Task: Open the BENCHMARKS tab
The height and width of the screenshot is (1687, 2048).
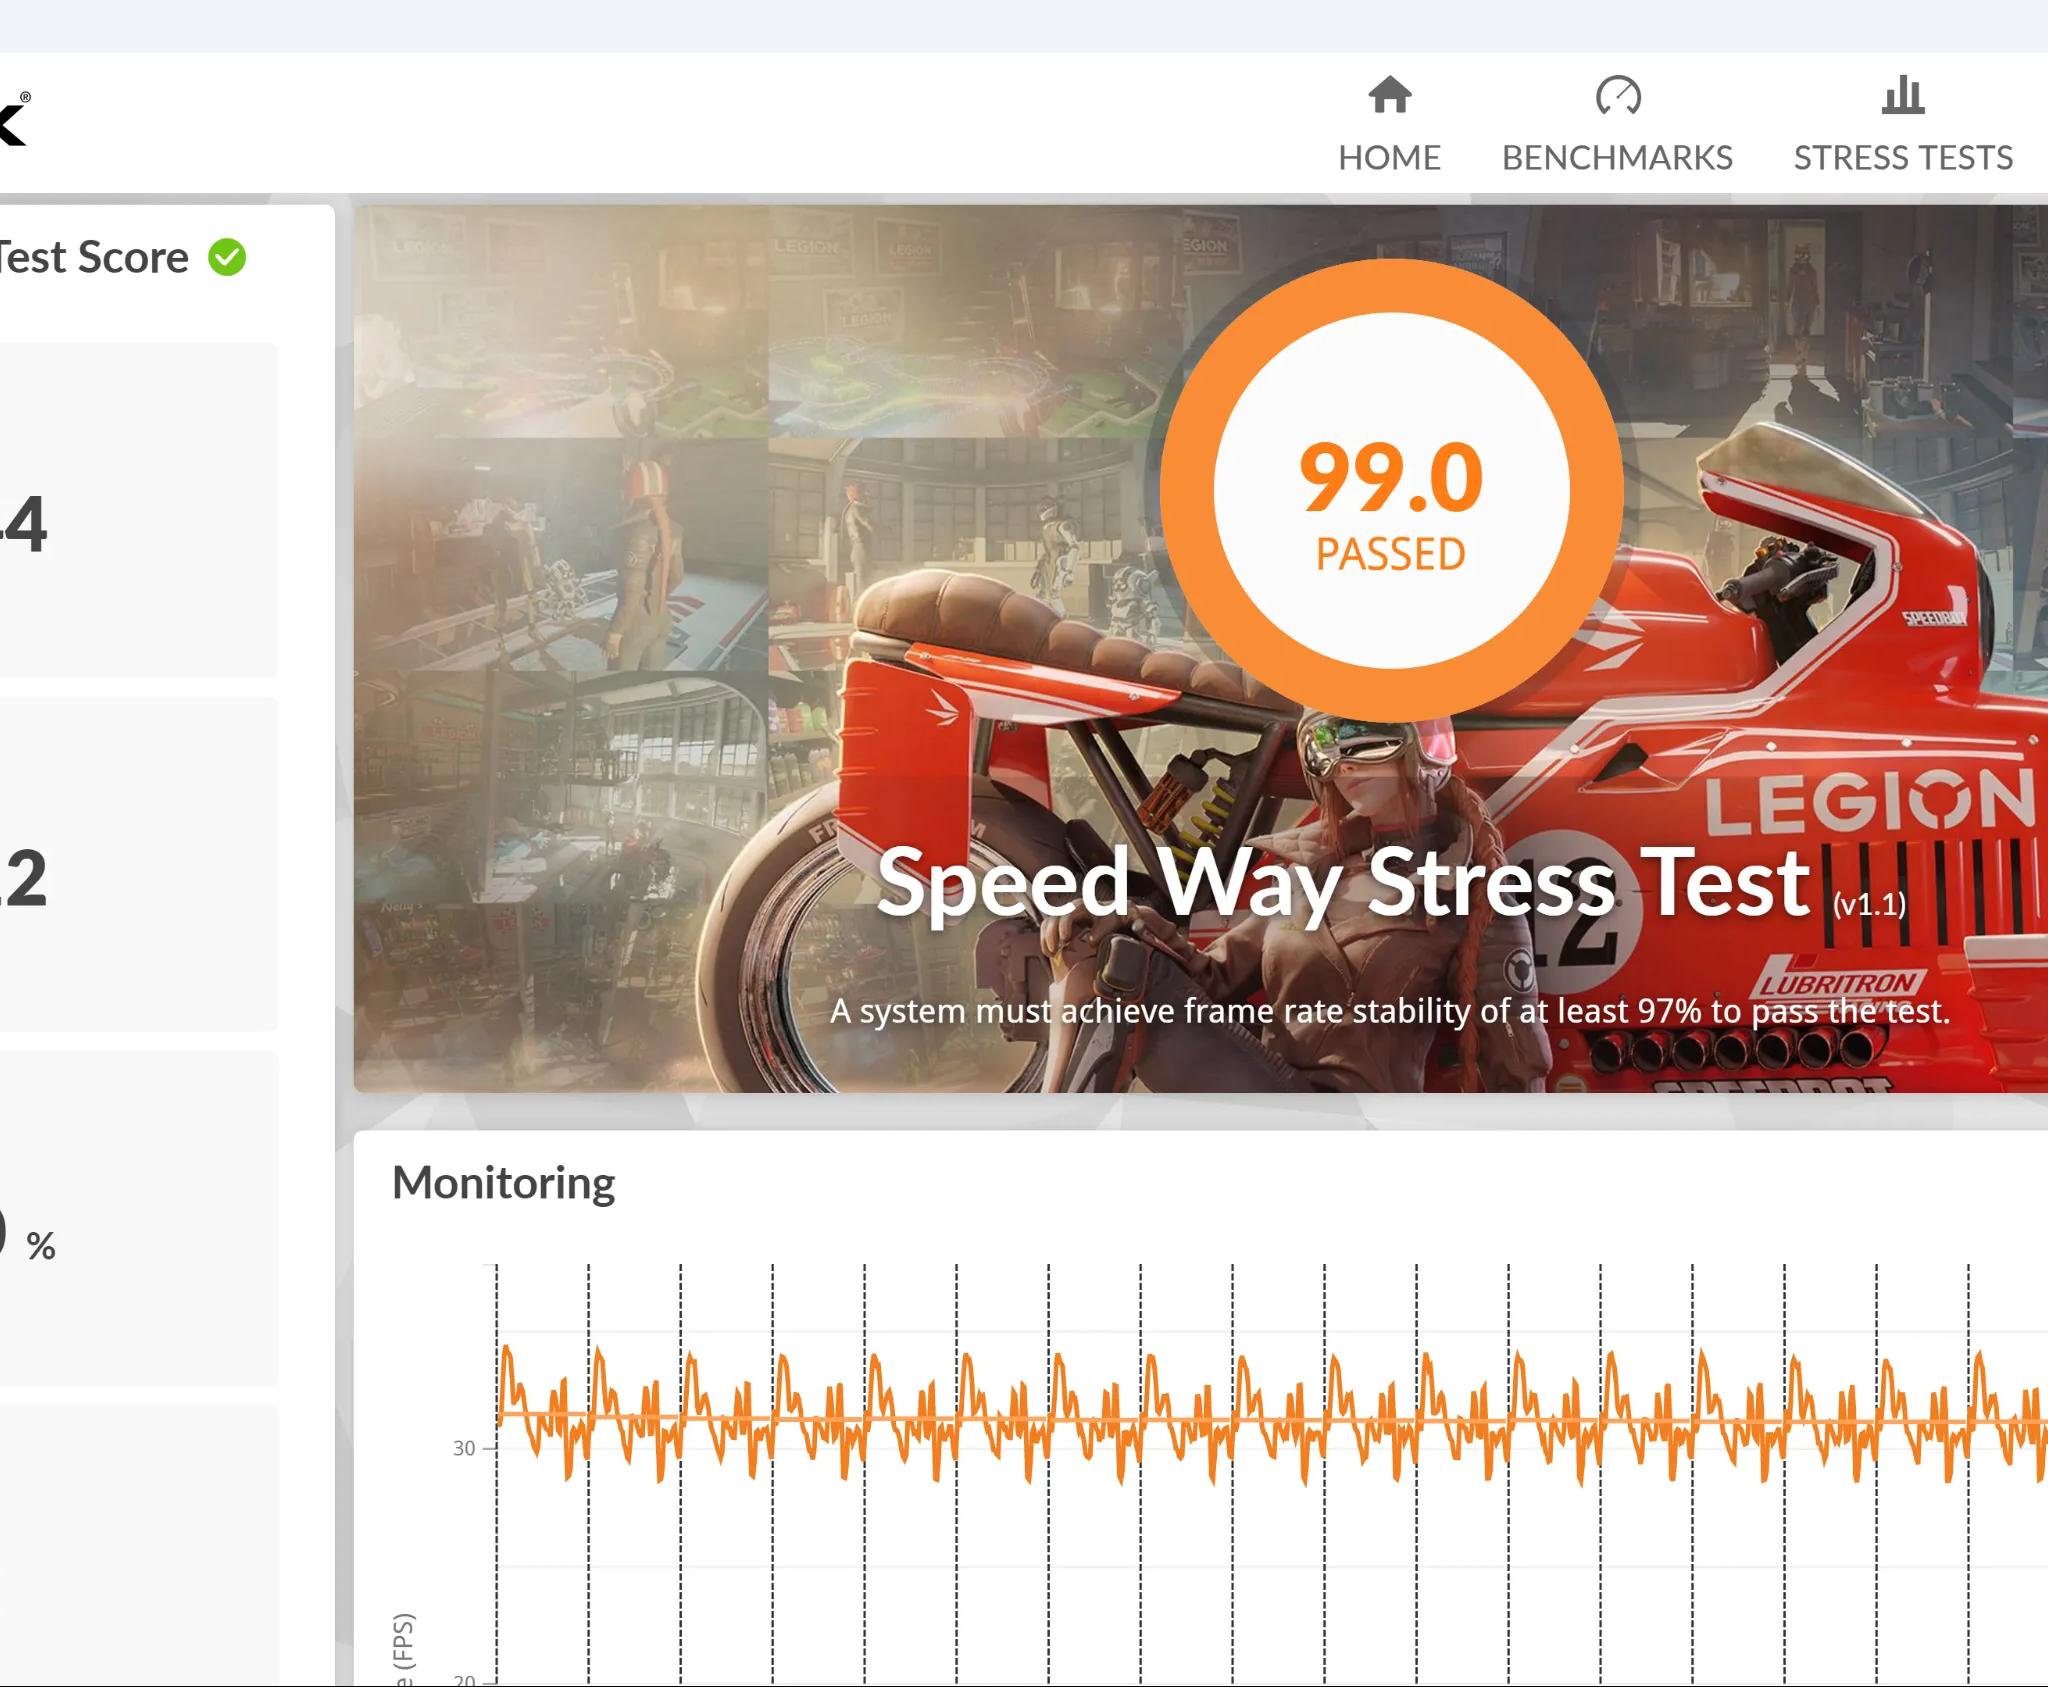Action: coord(1617,125)
